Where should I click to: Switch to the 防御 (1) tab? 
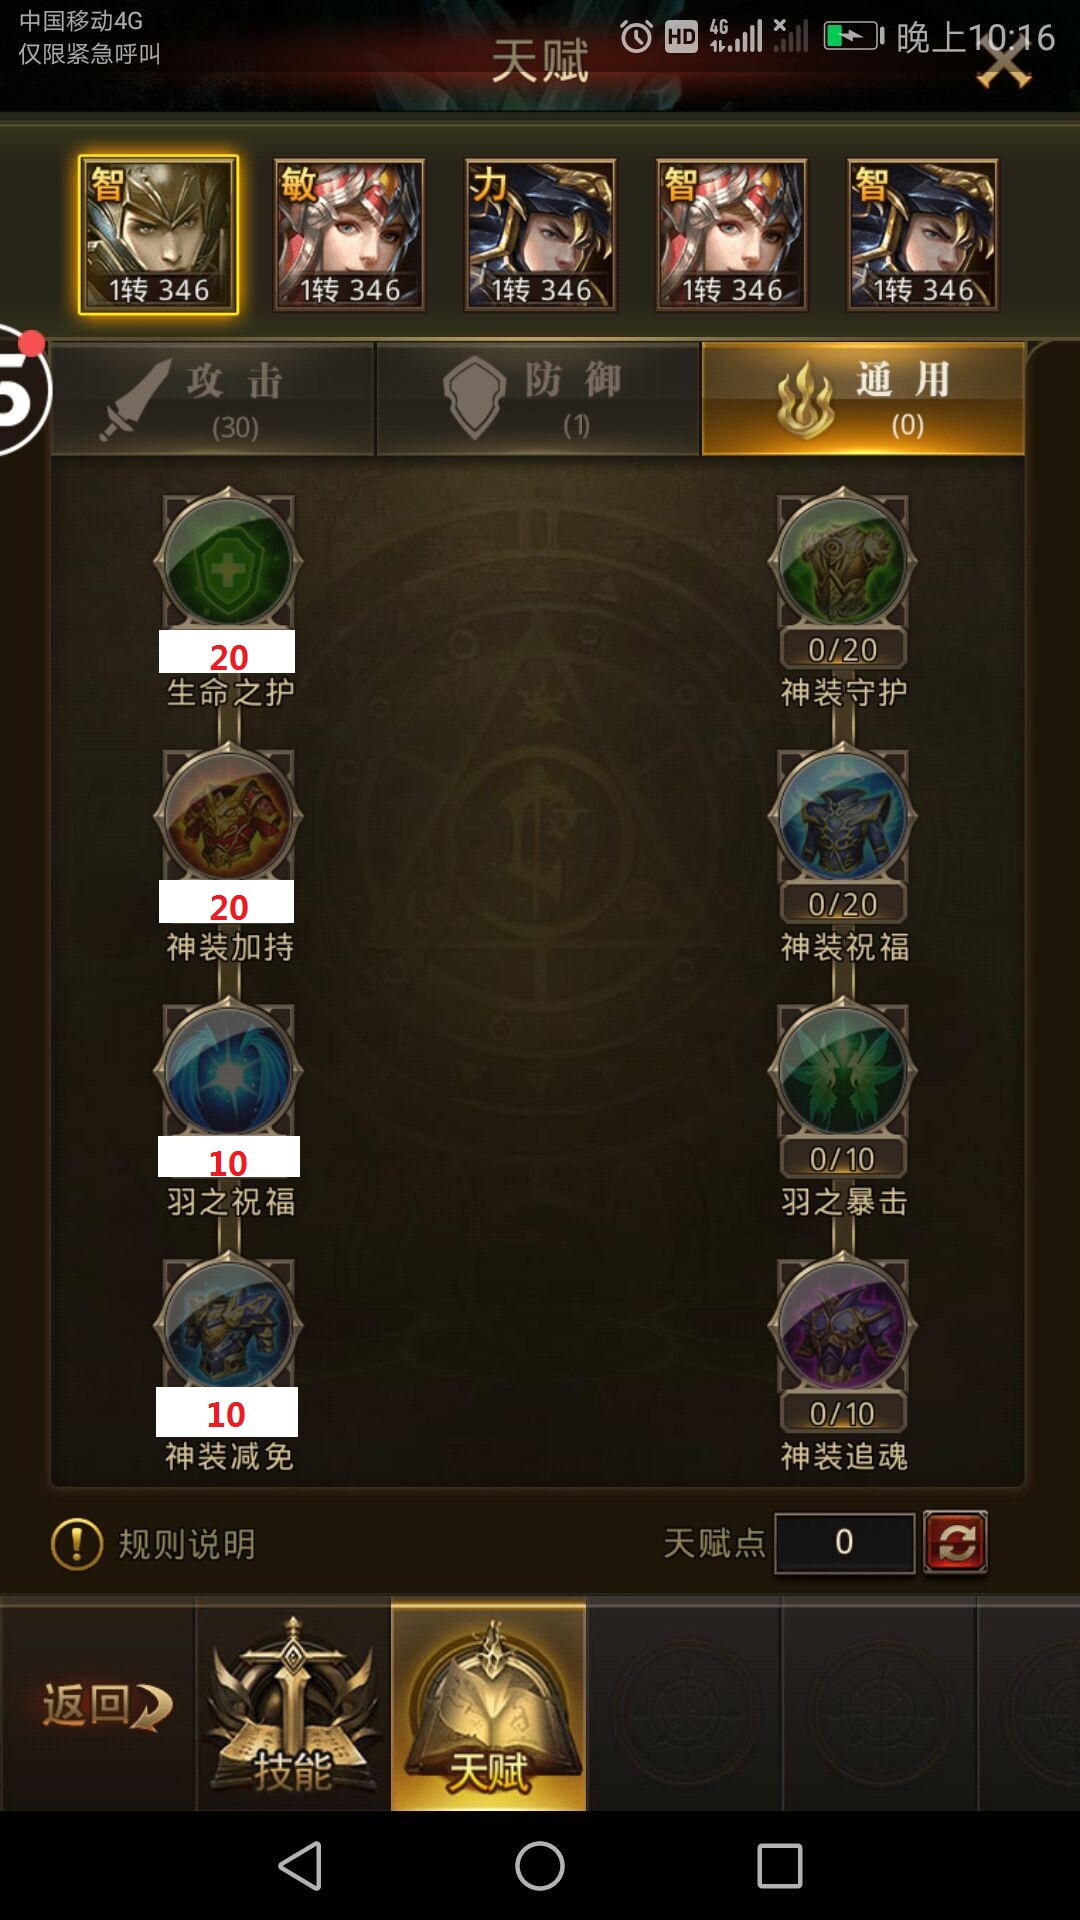tap(538, 400)
